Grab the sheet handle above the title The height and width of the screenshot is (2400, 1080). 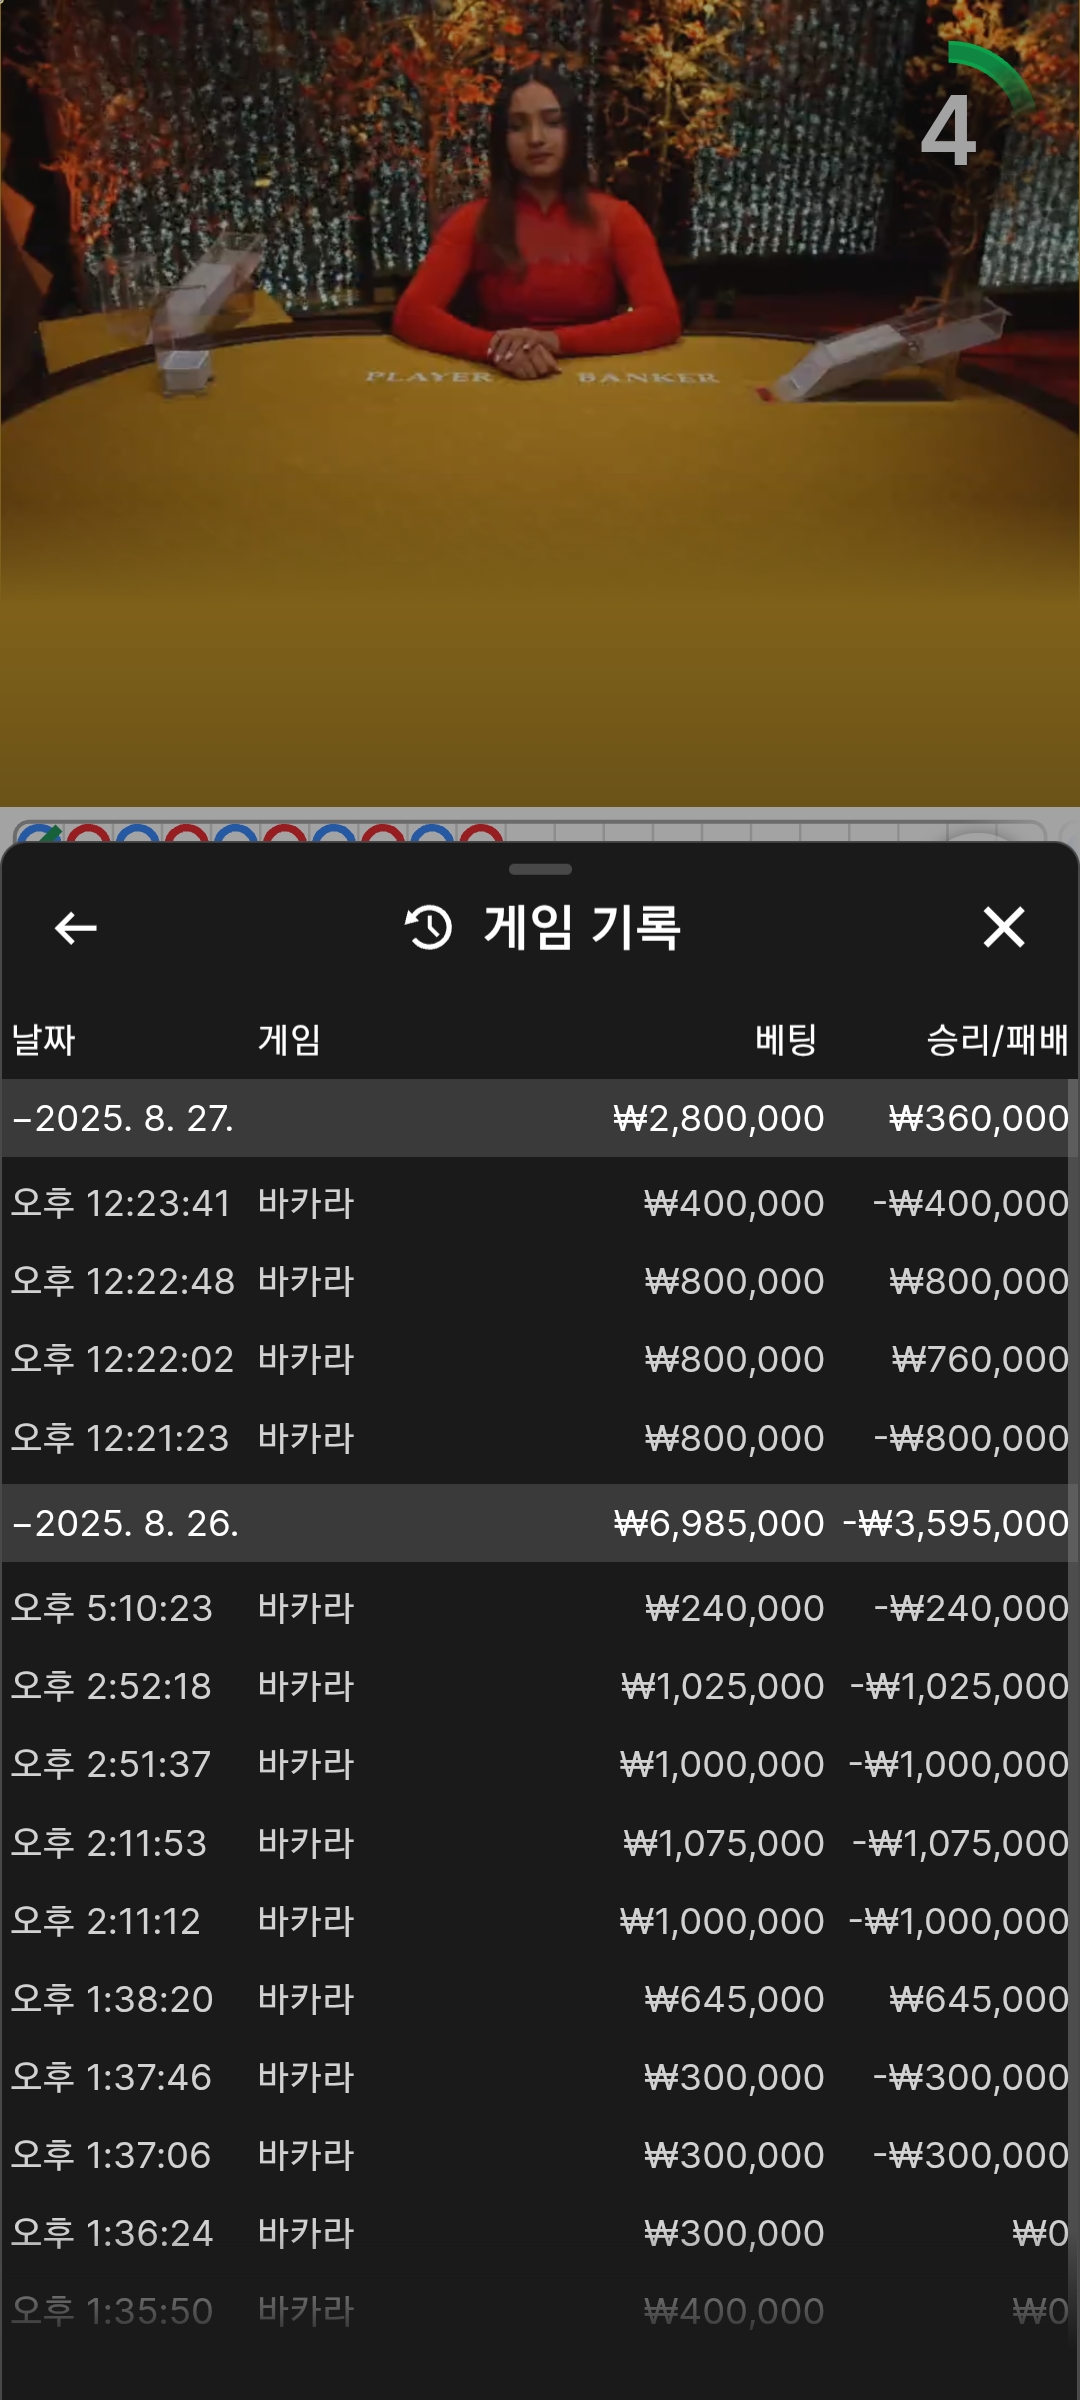click(540, 869)
